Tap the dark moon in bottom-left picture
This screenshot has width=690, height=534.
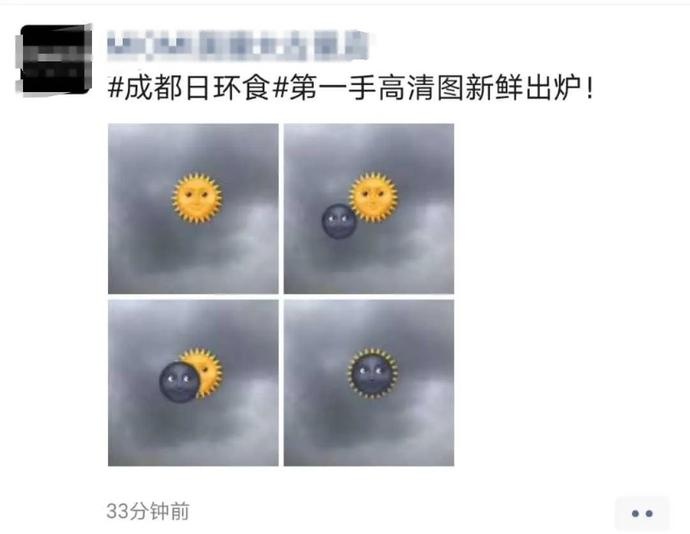179,382
